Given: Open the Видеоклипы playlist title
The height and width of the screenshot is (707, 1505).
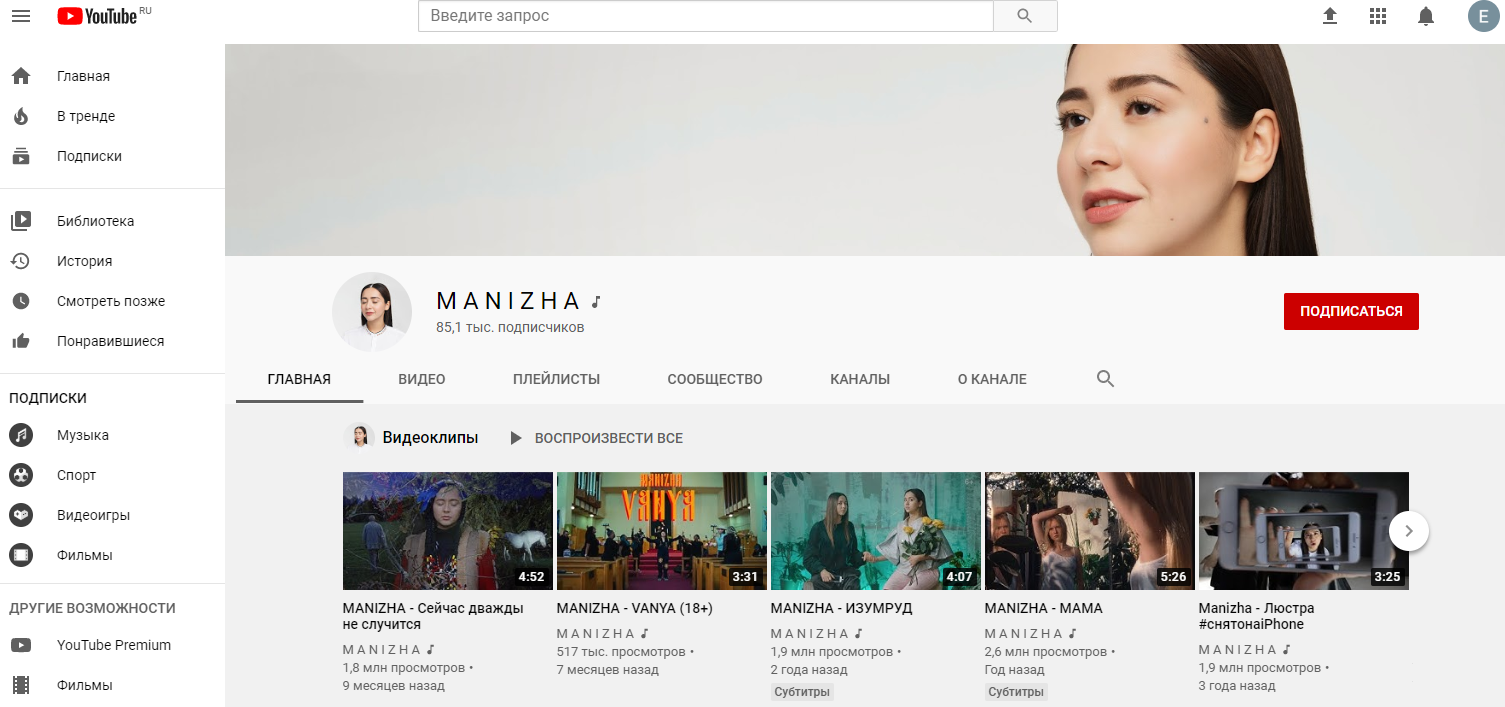Looking at the screenshot, I should [x=430, y=437].
